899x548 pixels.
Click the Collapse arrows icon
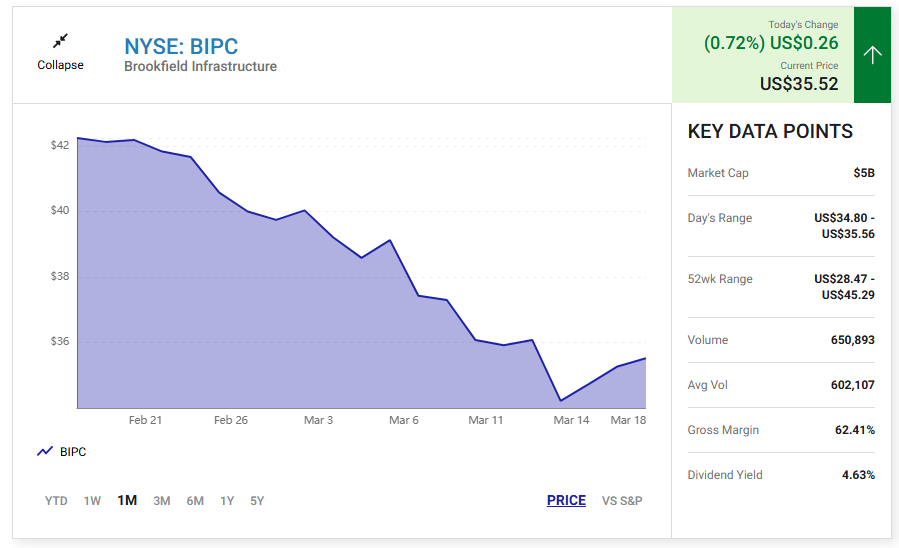(60, 41)
